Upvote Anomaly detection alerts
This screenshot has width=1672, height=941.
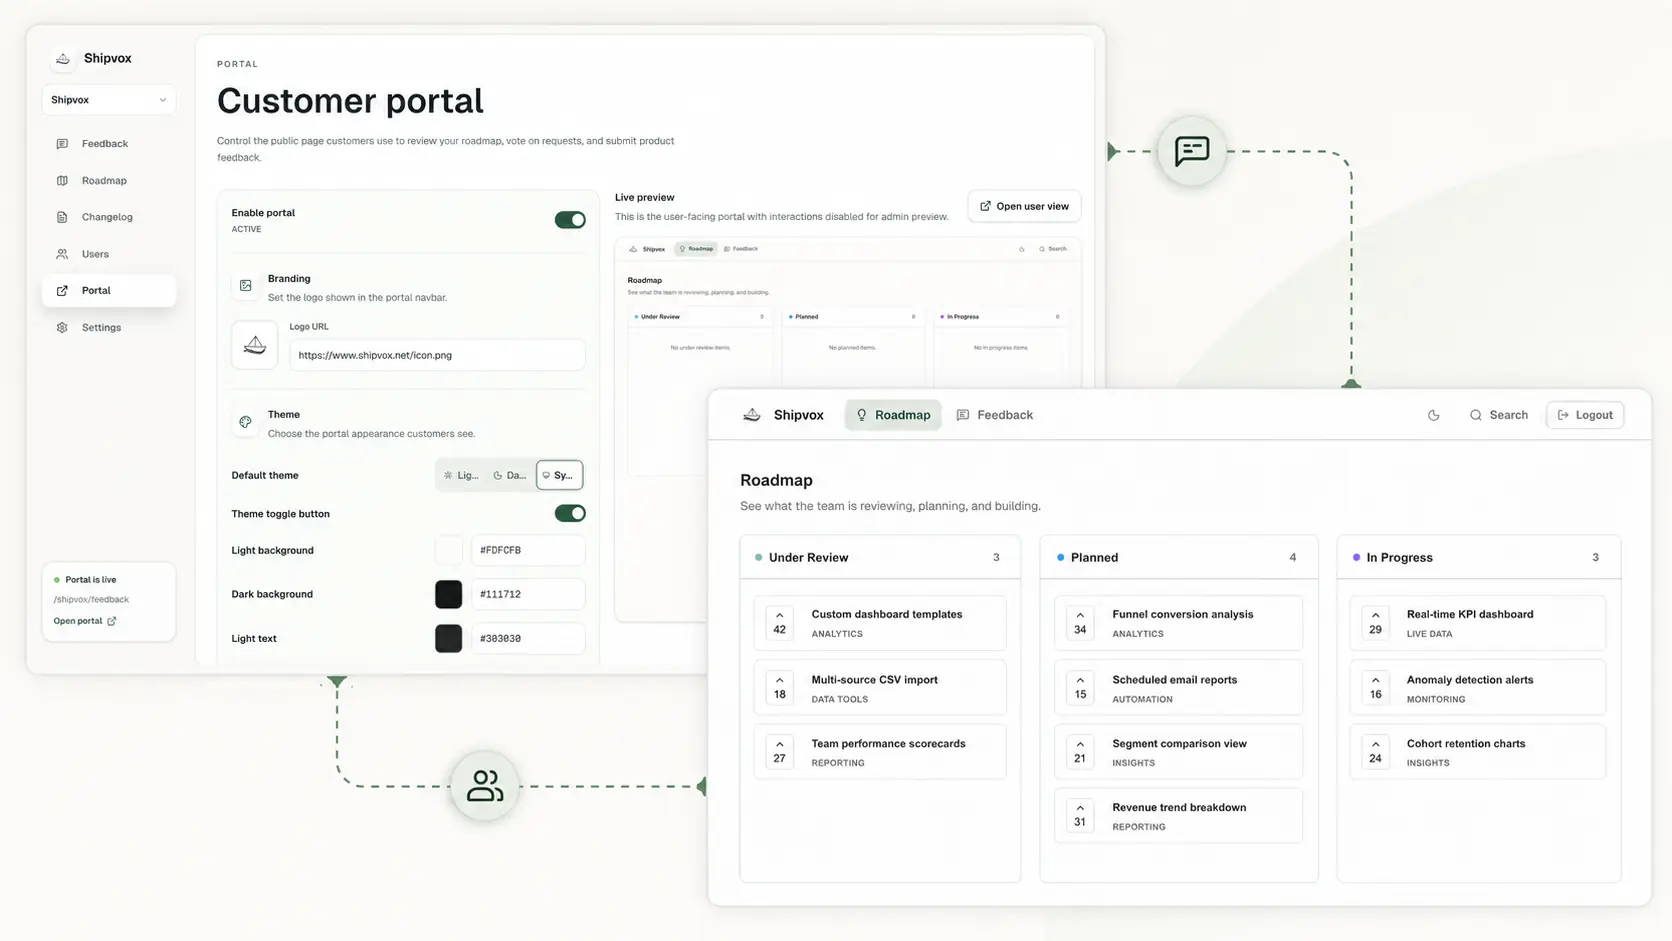click(1376, 687)
